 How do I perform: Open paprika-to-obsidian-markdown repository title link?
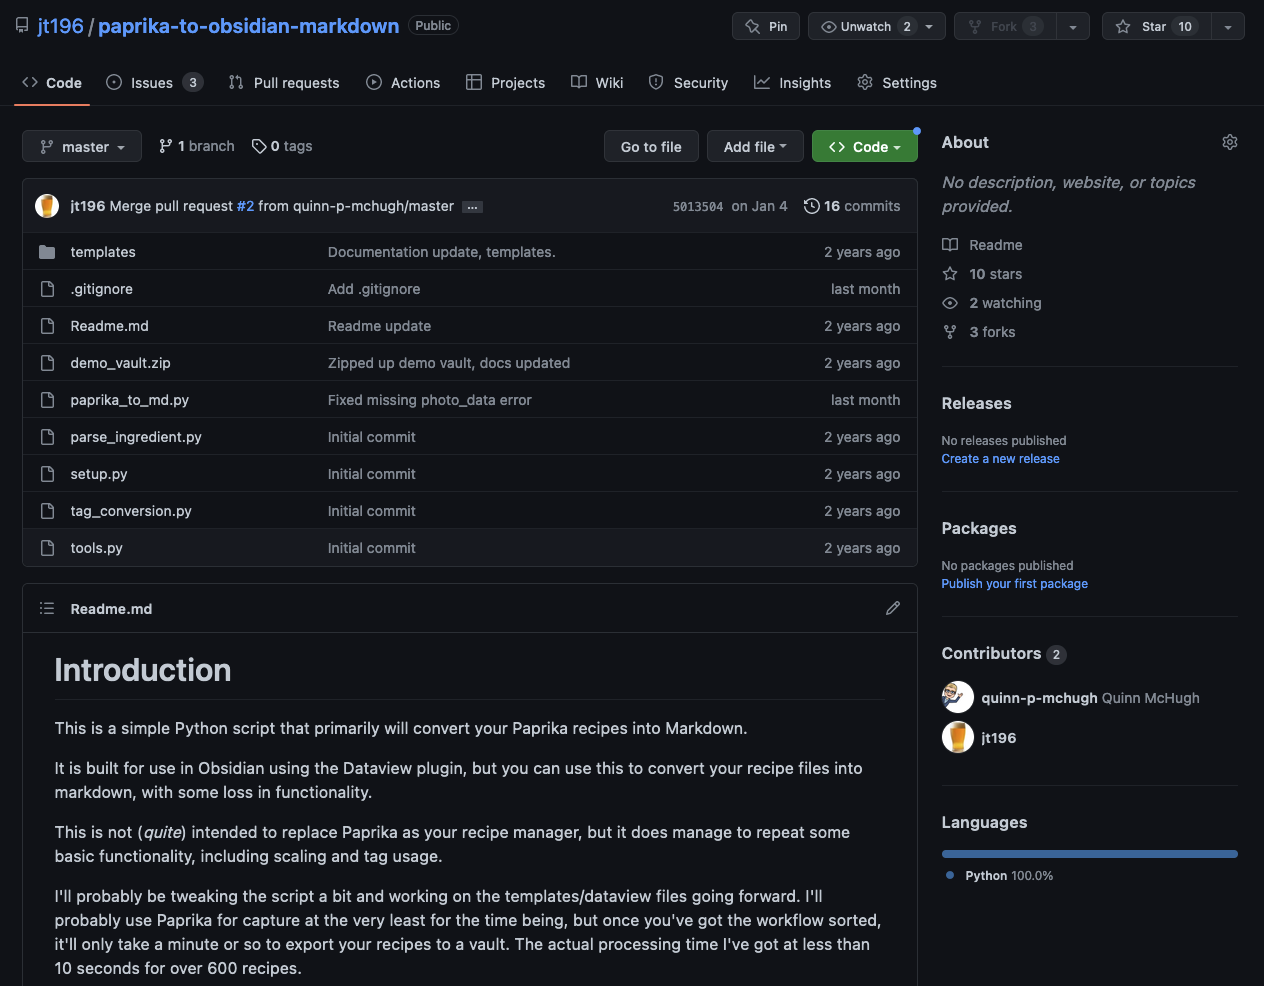click(x=248, y=26)
